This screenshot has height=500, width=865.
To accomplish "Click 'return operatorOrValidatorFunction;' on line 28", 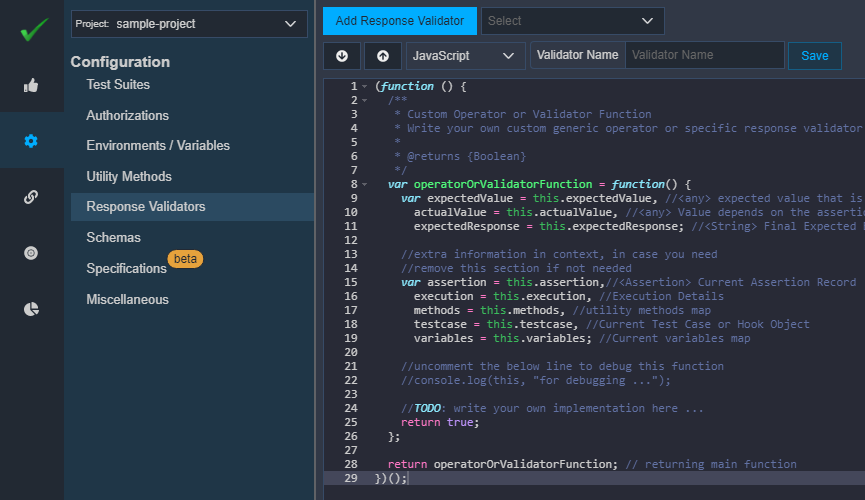I will tap(503, 464).
